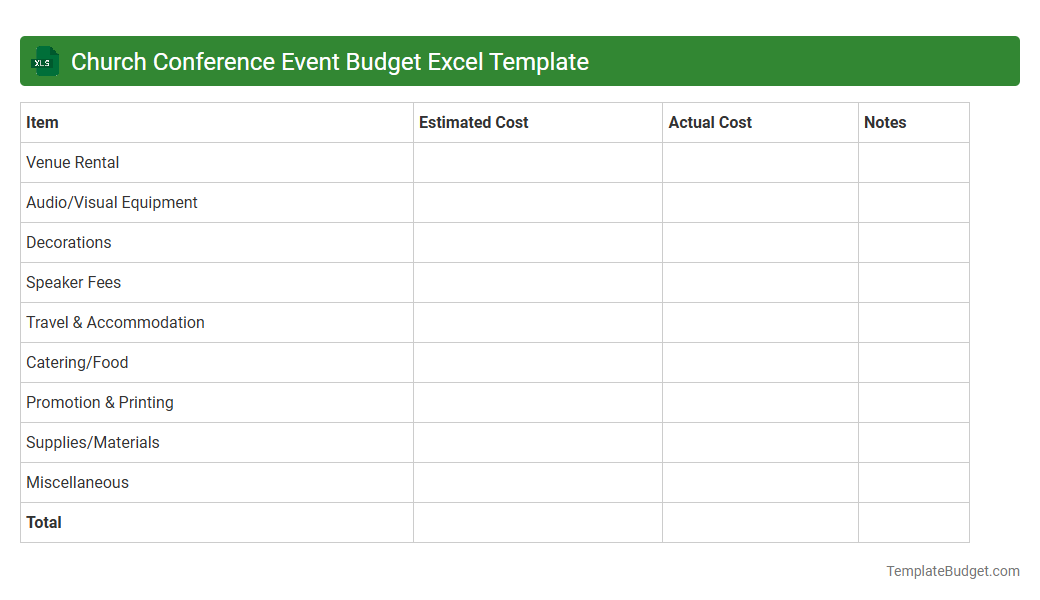
Task: Open the TemplateBudget.com link
Action: pyautogui.click(x=952, y=571)
